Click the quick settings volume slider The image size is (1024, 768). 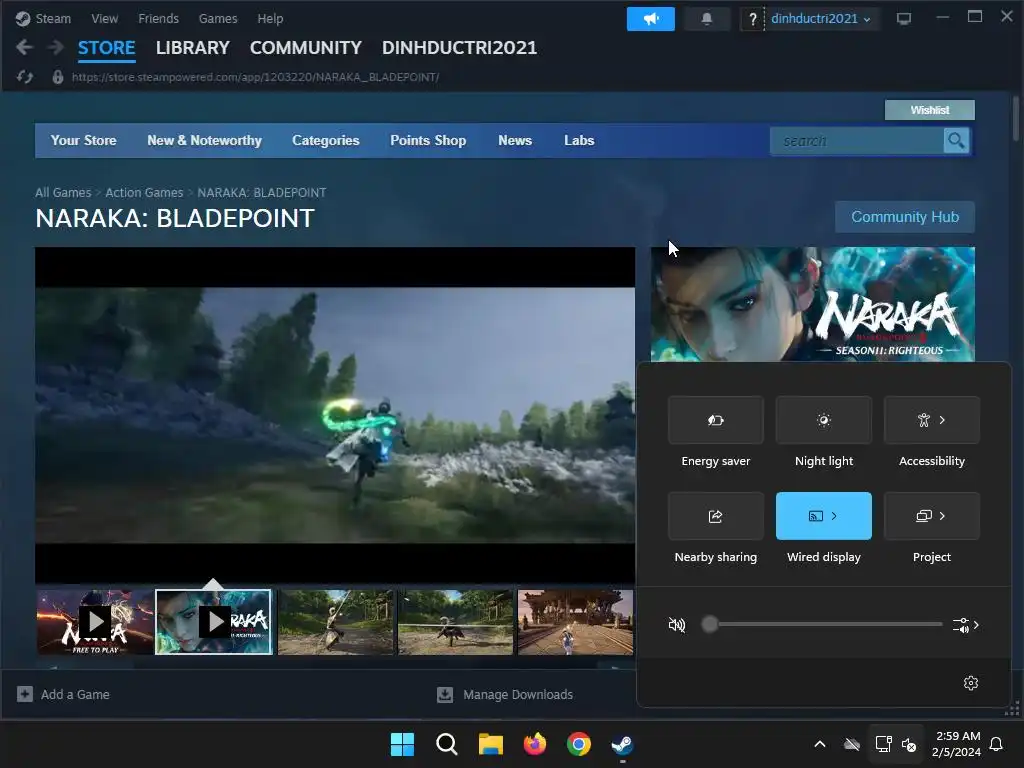822,625
